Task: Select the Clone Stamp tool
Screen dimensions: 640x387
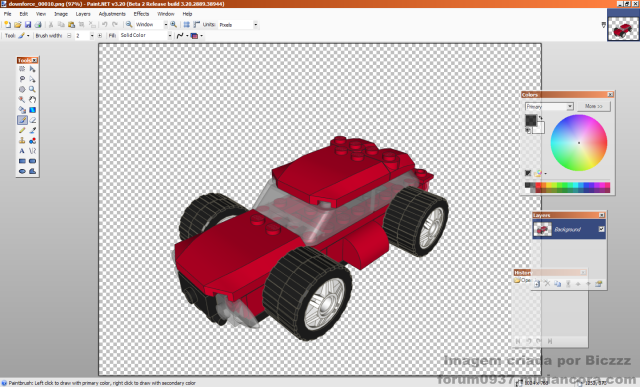Action: tap(22, 140)
